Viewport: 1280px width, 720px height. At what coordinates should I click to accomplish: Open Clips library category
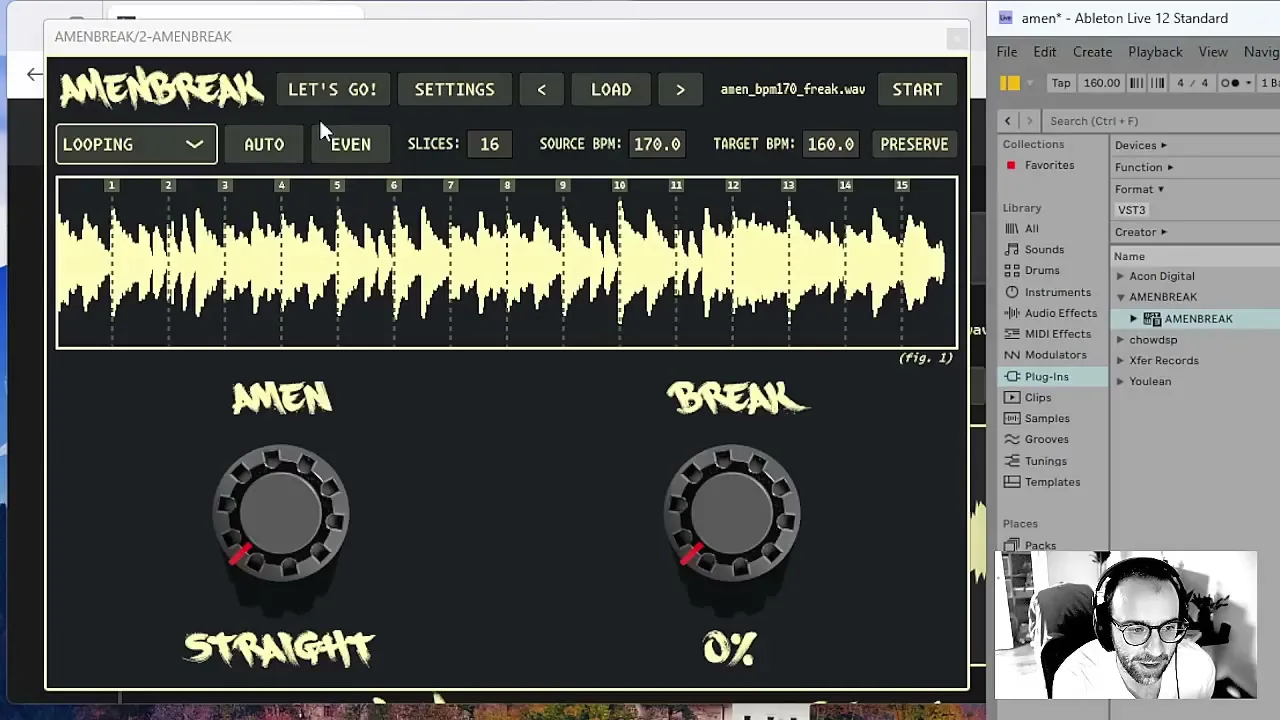coord(1037,397)
